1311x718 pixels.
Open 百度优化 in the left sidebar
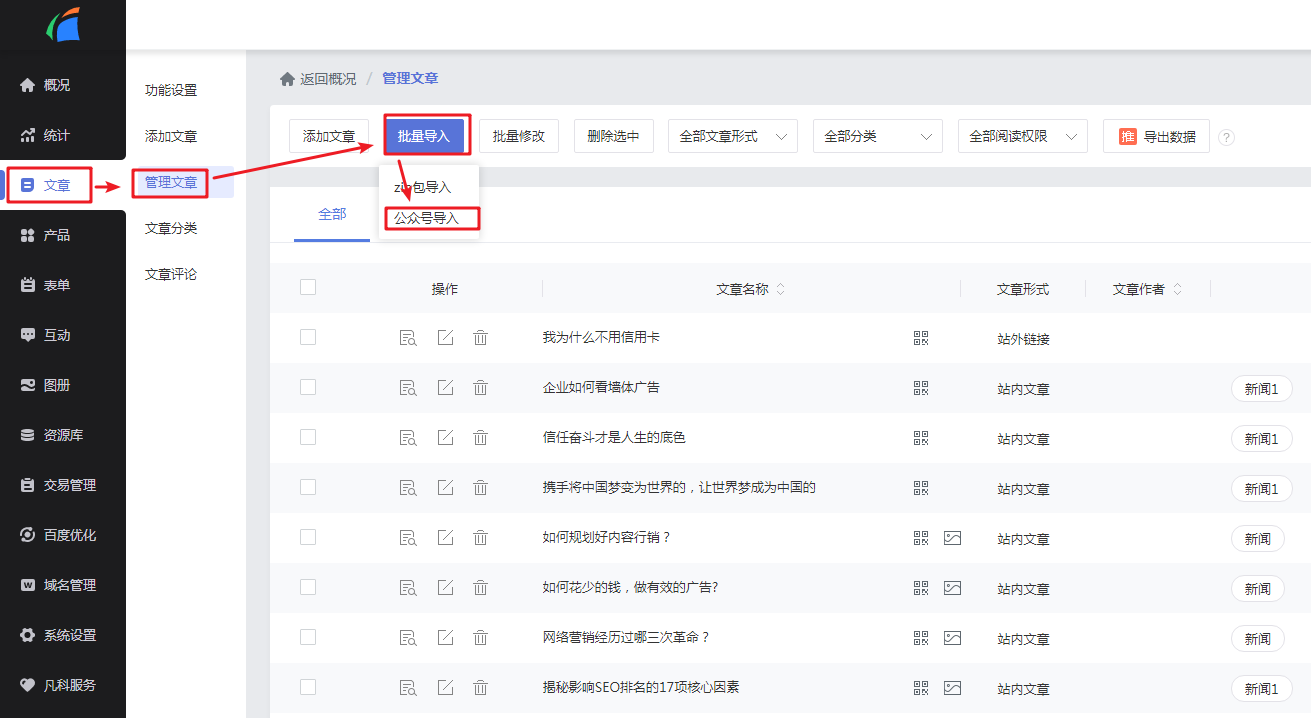[x=69, y=535]
